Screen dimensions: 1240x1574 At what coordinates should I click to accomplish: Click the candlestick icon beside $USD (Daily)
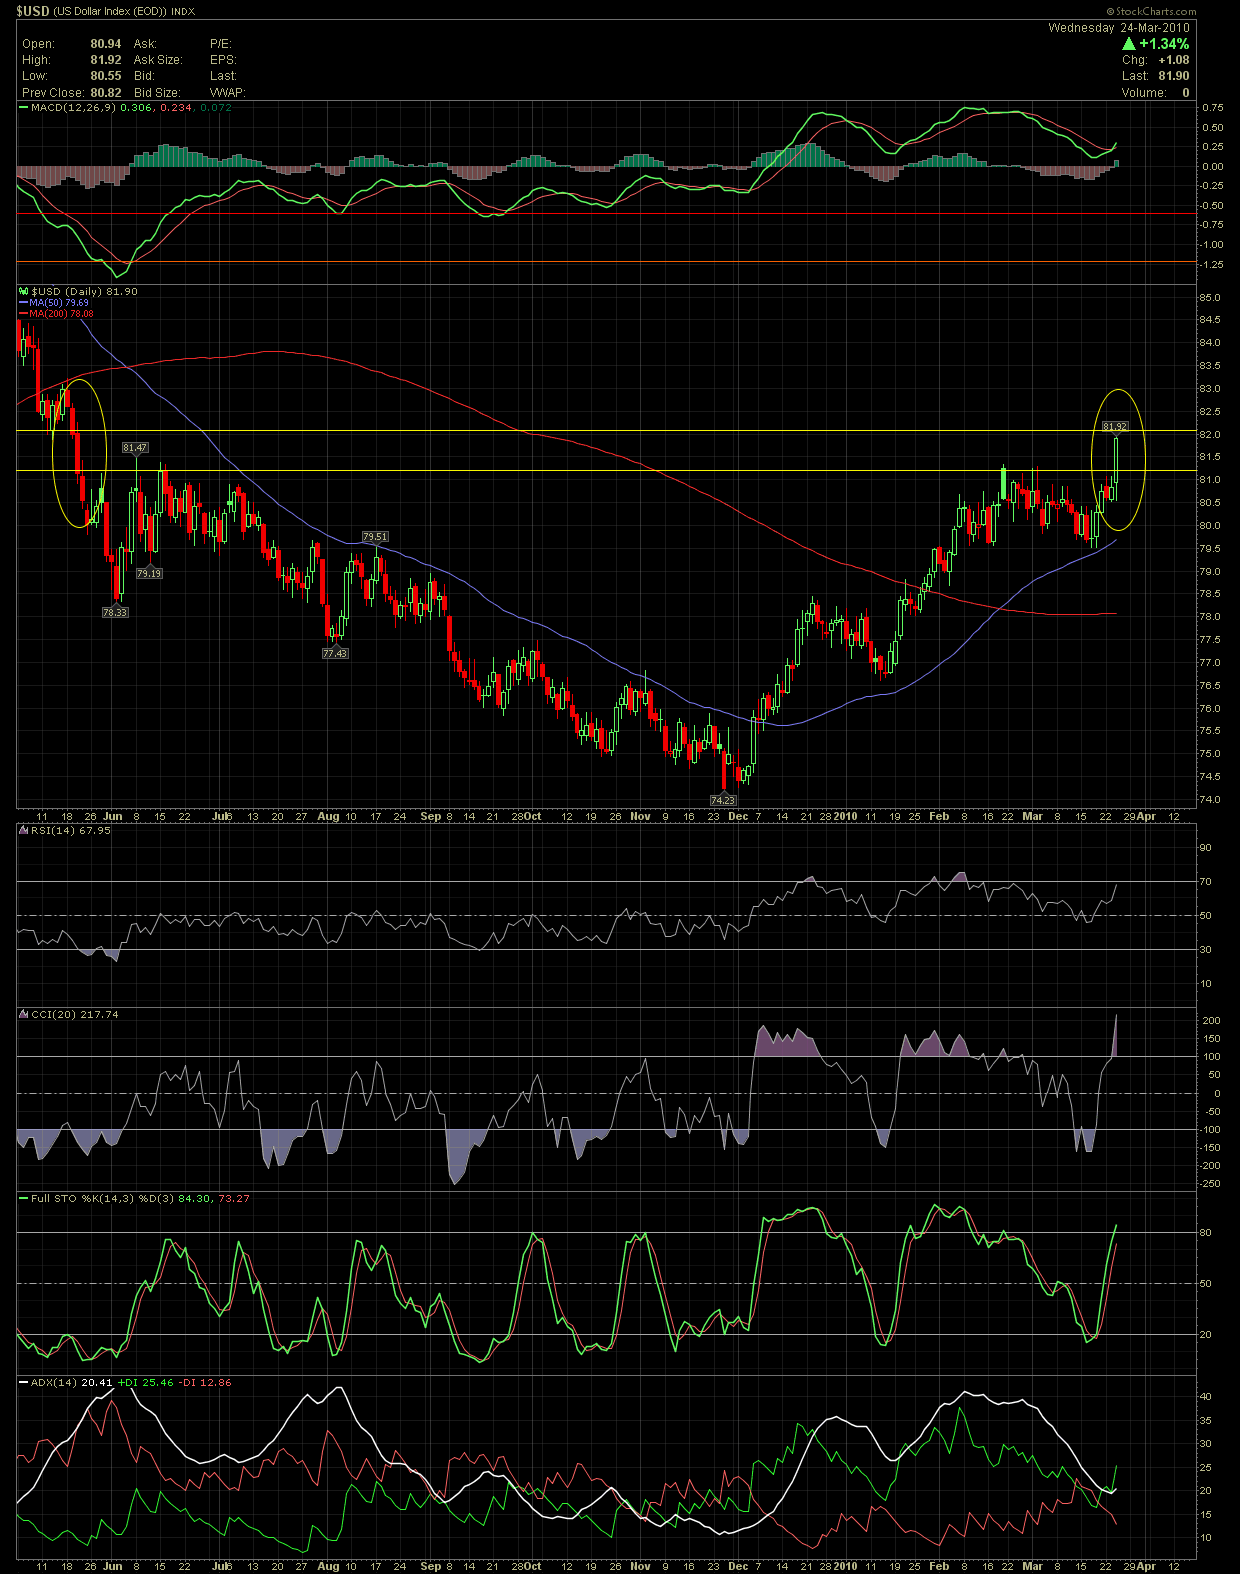pos(23,291)
